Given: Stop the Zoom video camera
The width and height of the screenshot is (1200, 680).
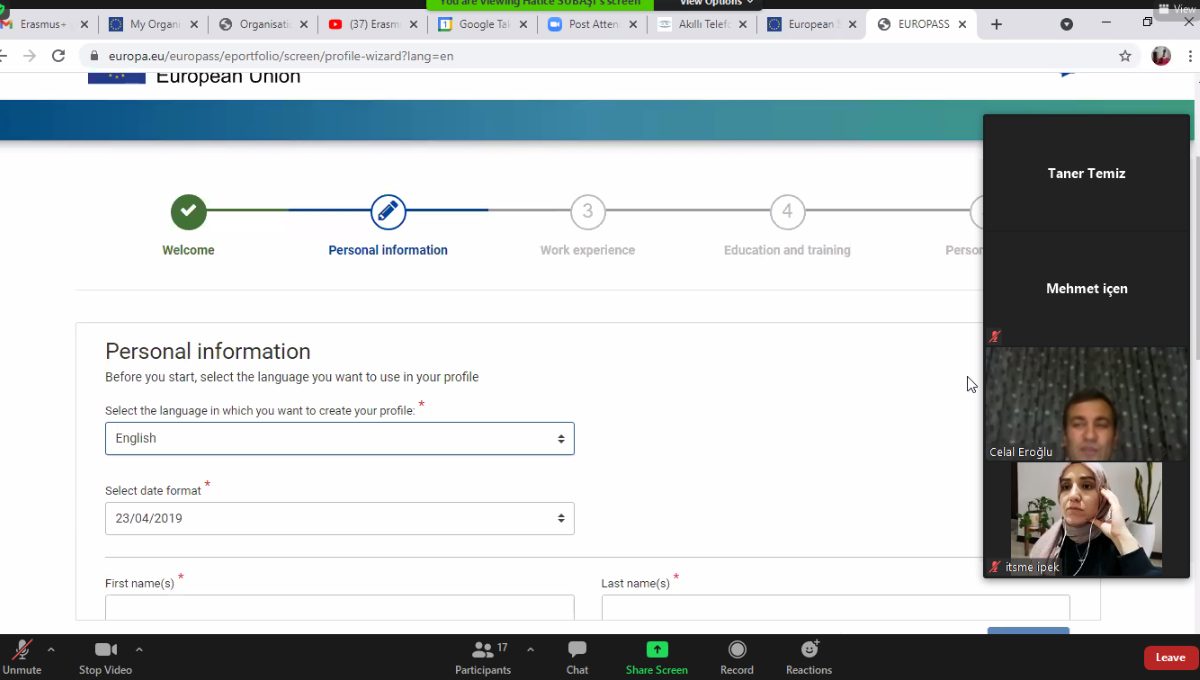Looking at the screenshot, I should pyautogui.click(x=105, y=657).
